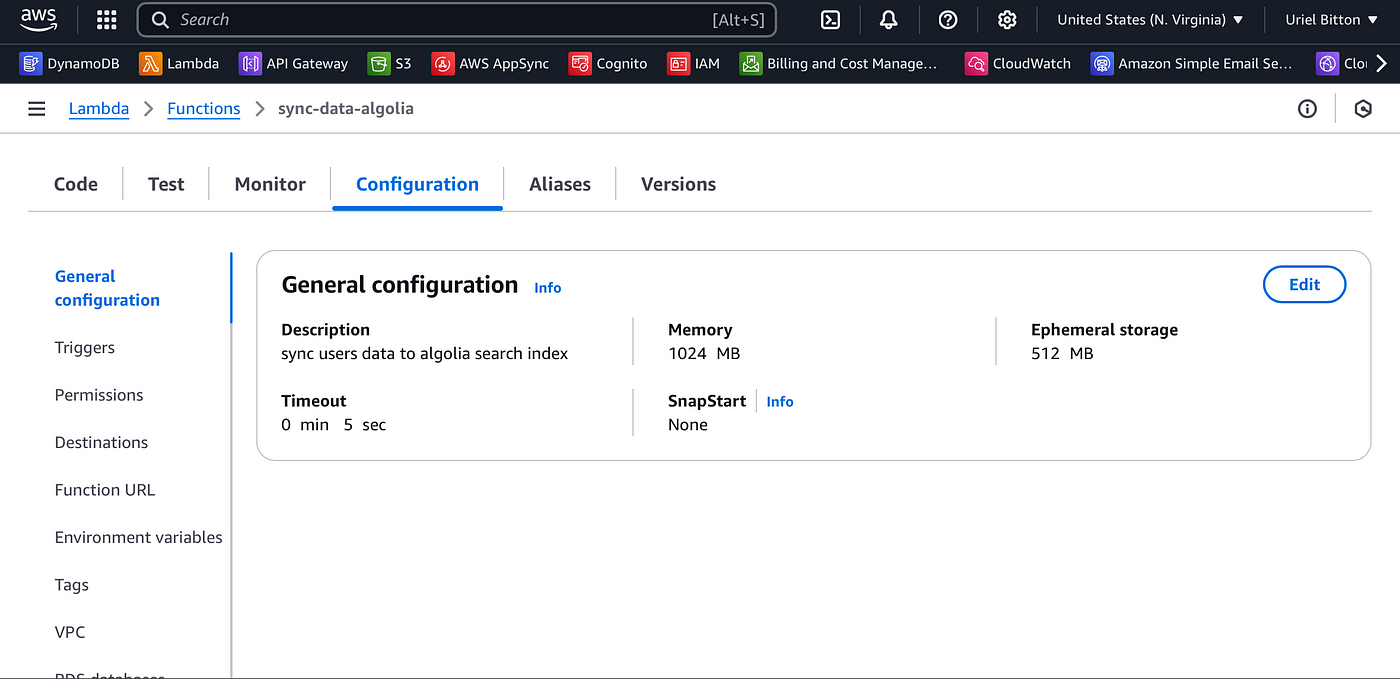Open the services grid menu
Image resolution: width=1400 pixels, height=679 pixels.
pyautogui.click(x=105, y=19)
